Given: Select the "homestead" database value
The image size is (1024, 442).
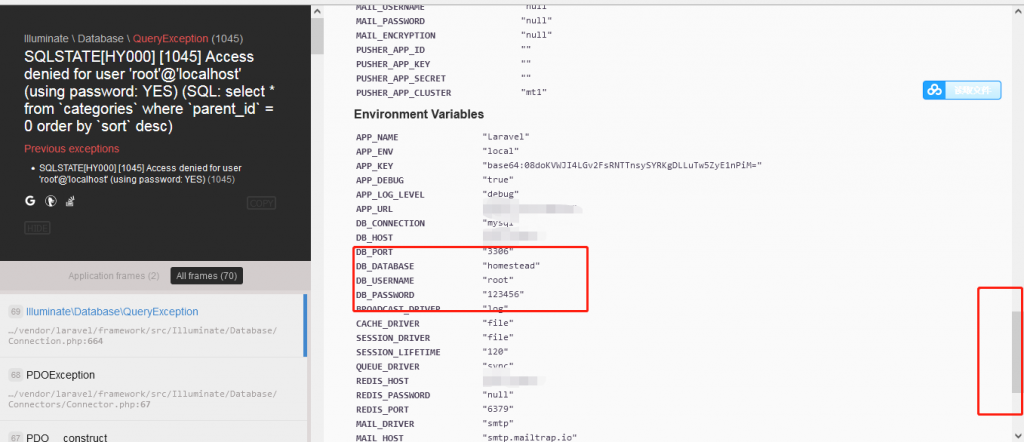Looking at the screenshot, I should [x=511, y=266].
